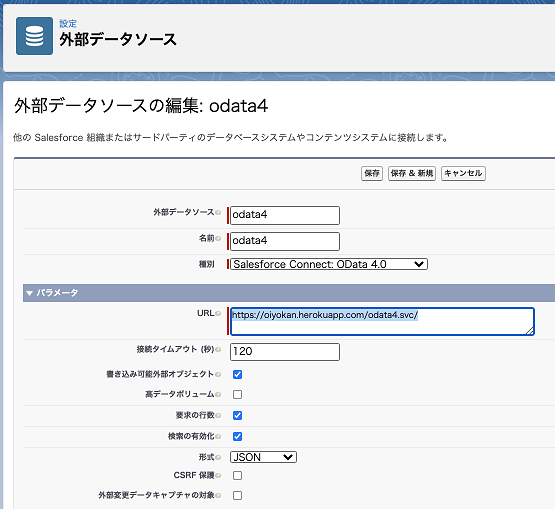Click the 外部データソースの編集: odata4 title
The image size is (555, 509).
pyautogui.click(x=141, y=105)
